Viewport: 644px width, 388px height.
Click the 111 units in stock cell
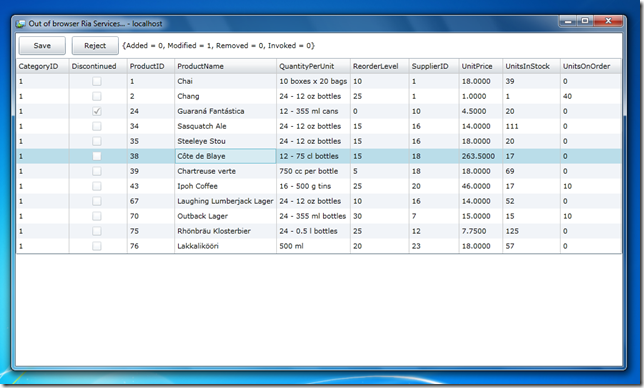(531, 126)
